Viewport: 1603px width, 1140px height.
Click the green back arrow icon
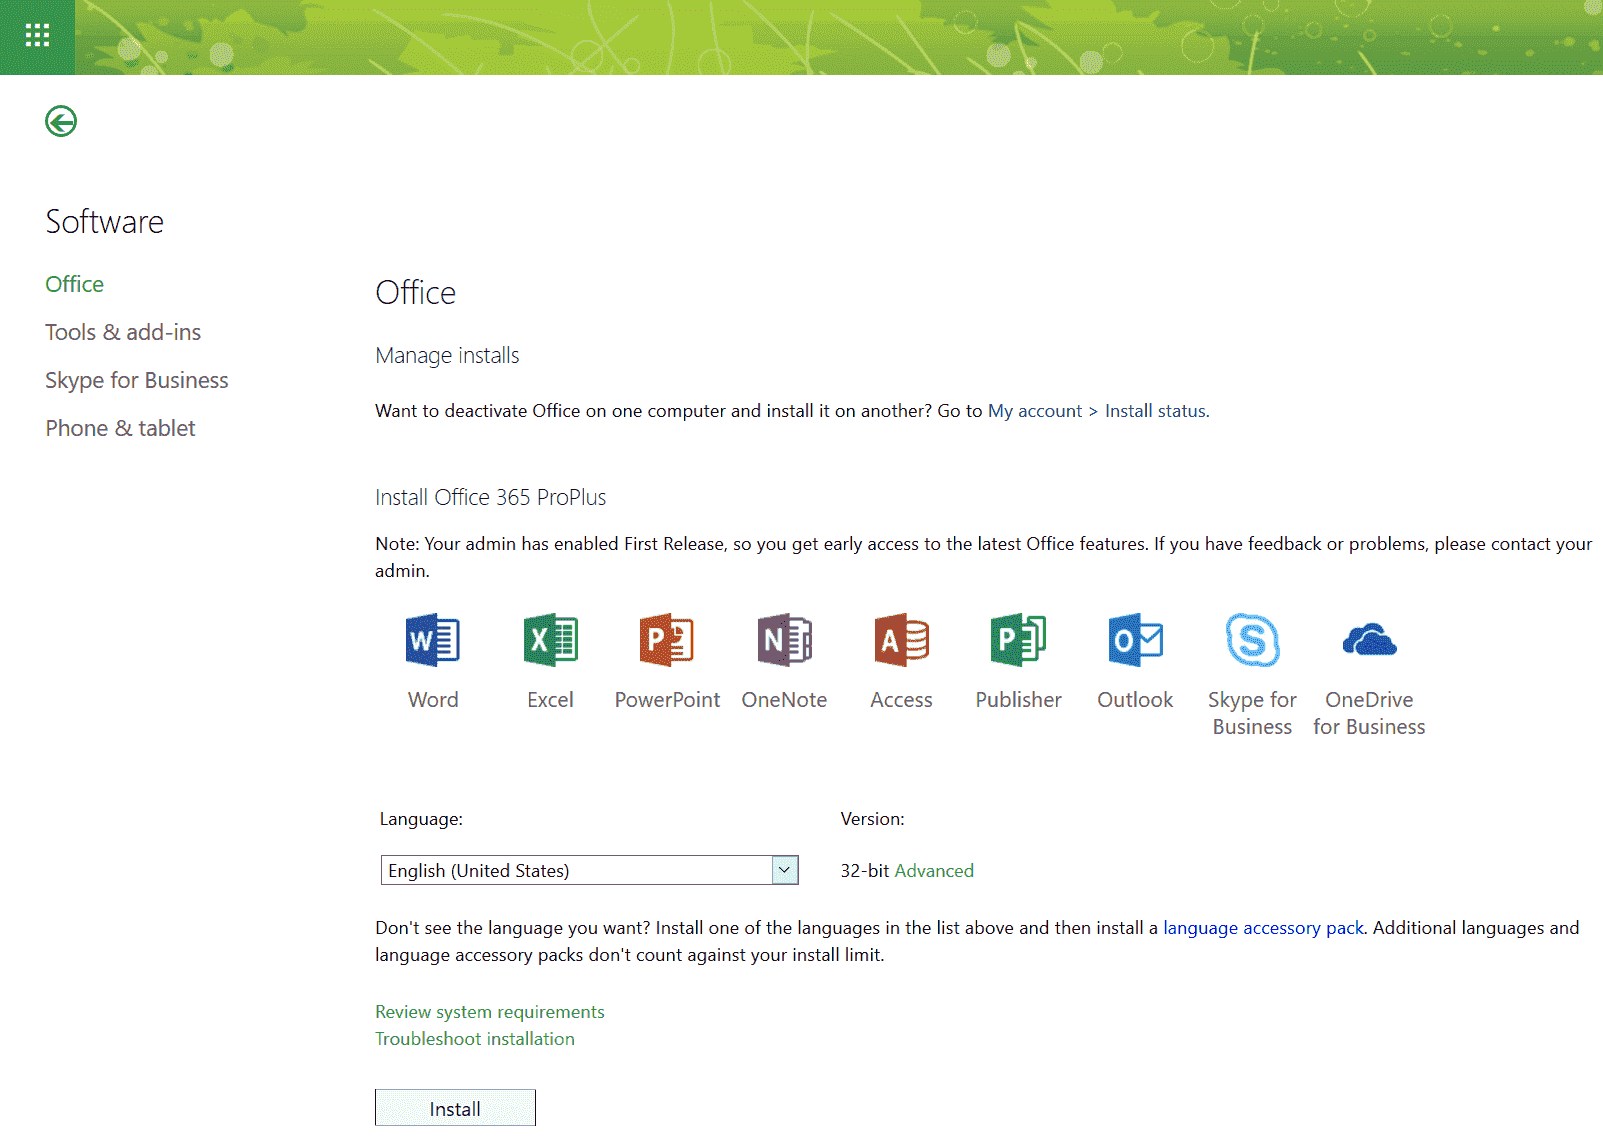(61, 121)
